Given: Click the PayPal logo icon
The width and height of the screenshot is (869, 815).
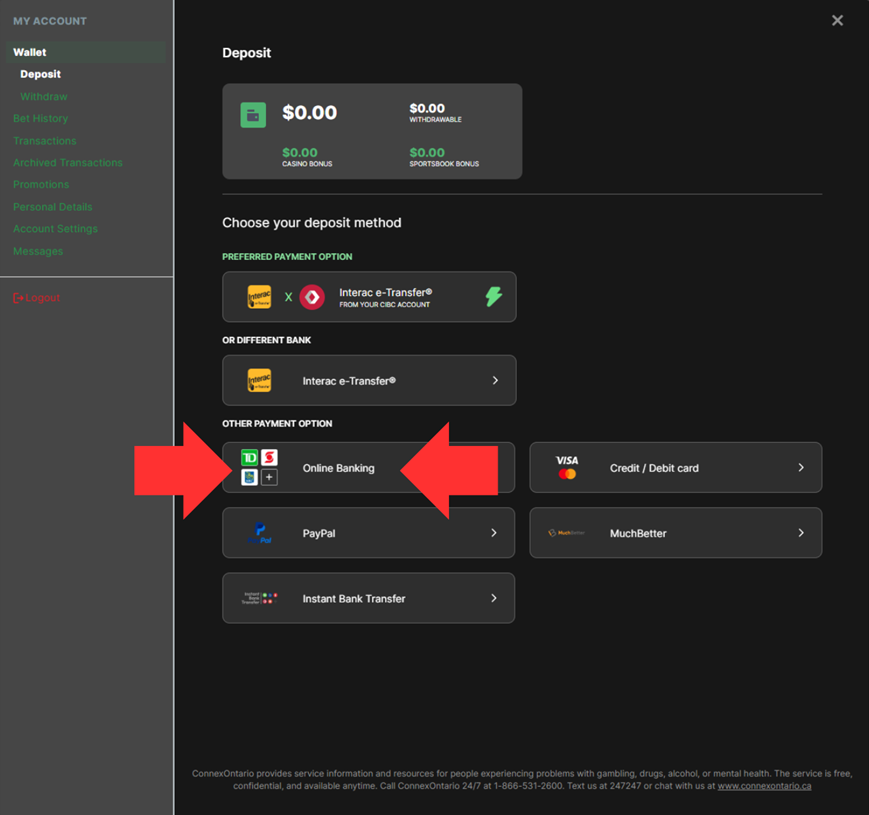Looking at the screenshot, I should (x=259, y=533).
